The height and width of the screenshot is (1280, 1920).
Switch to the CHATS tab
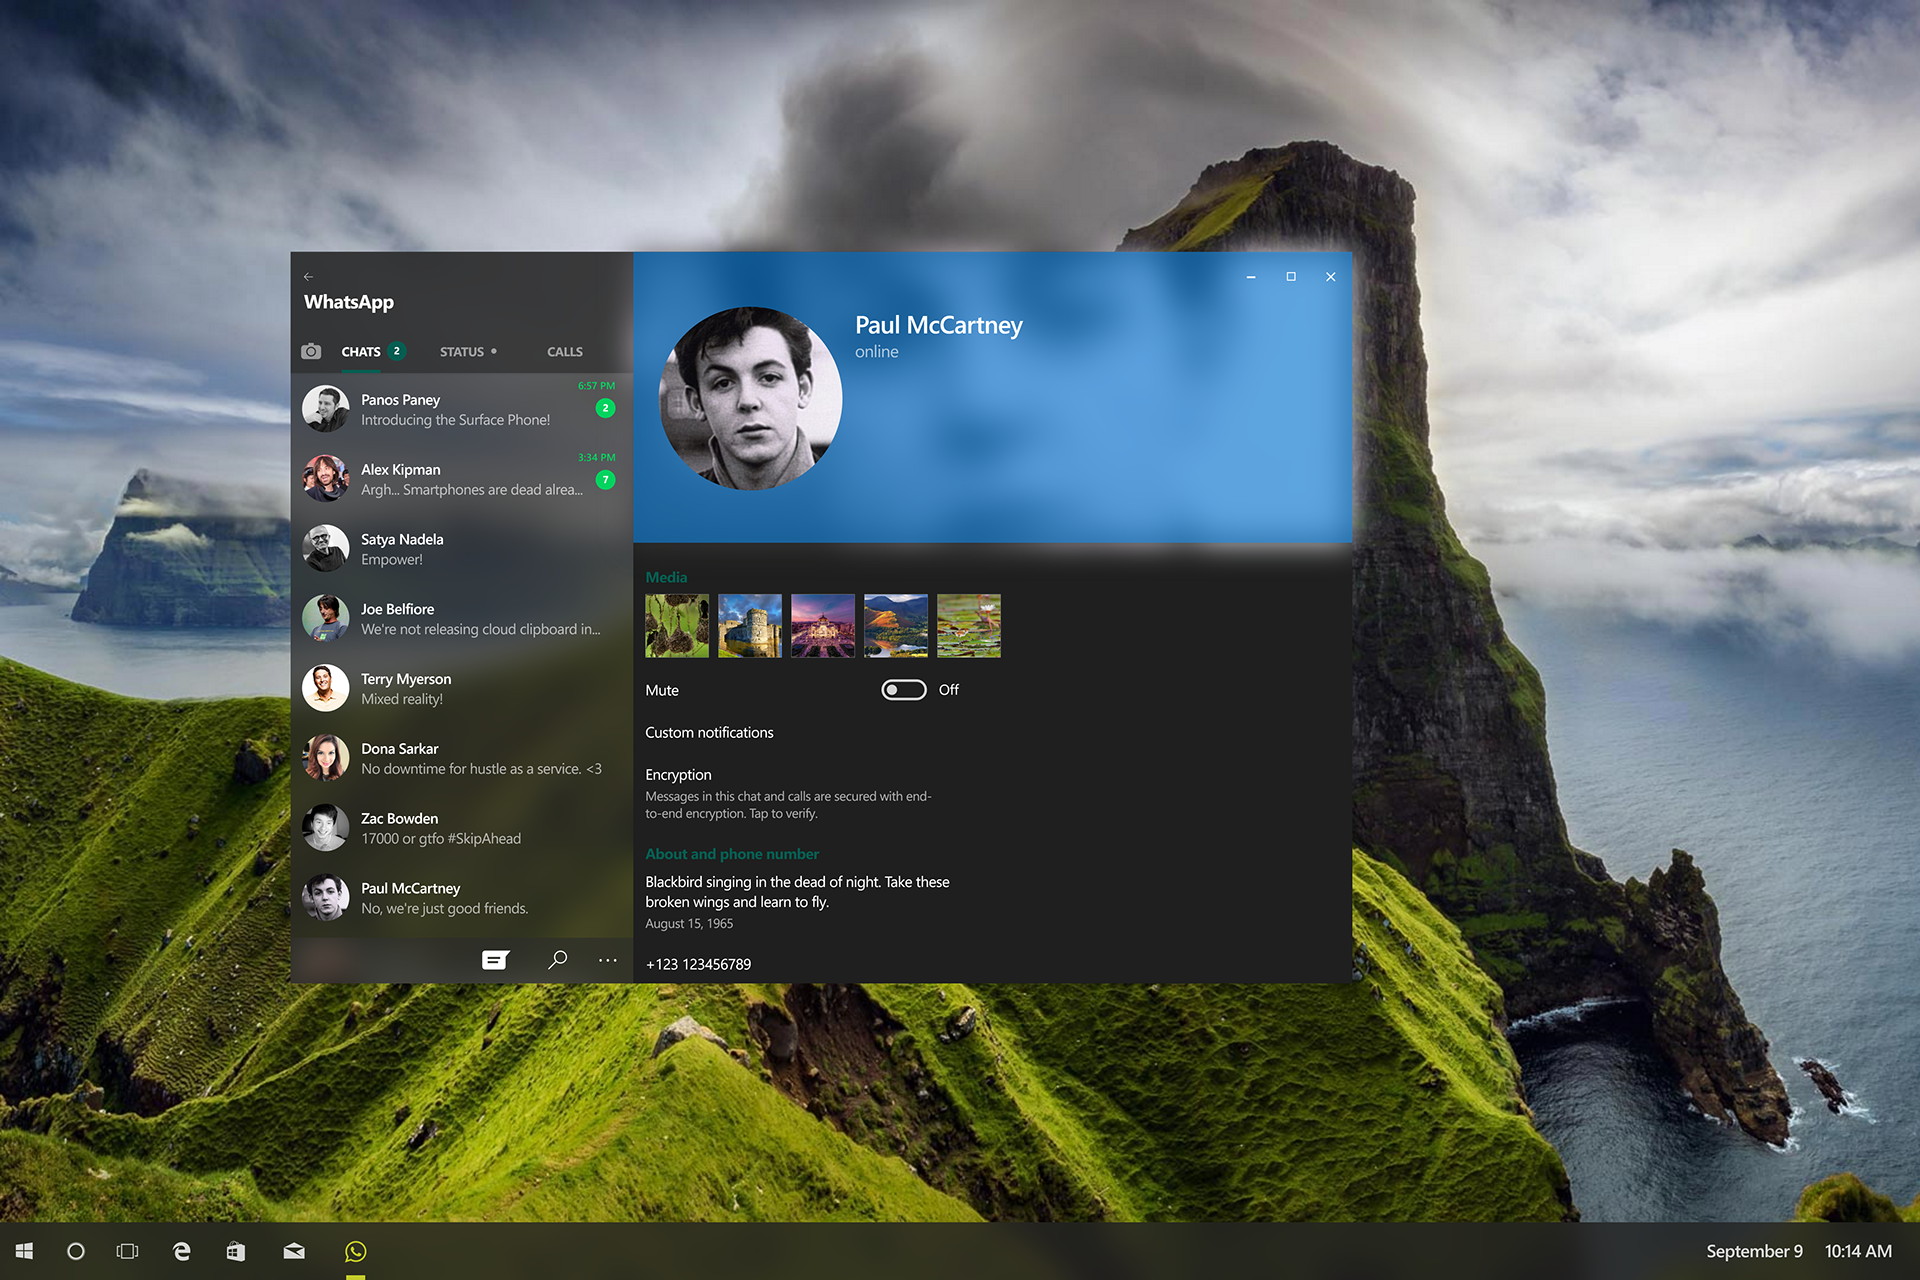click(361, 352)
